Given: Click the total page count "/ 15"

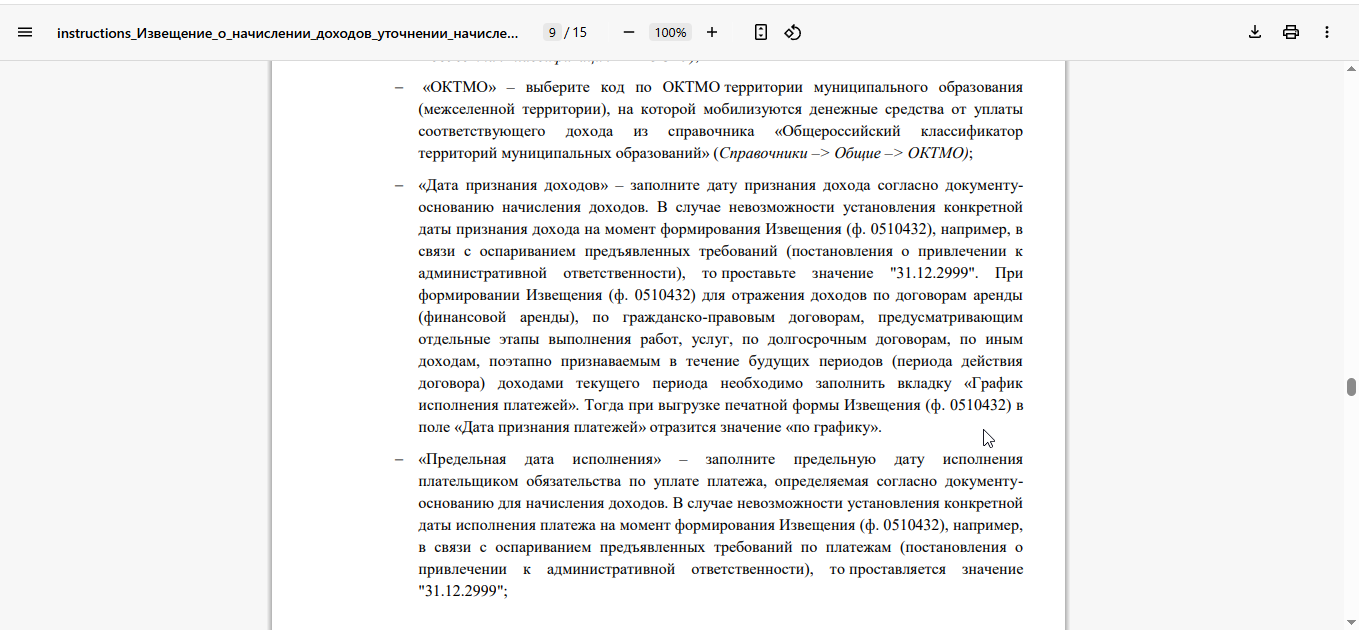Looking at the screenshot, I should pos(576,32).
